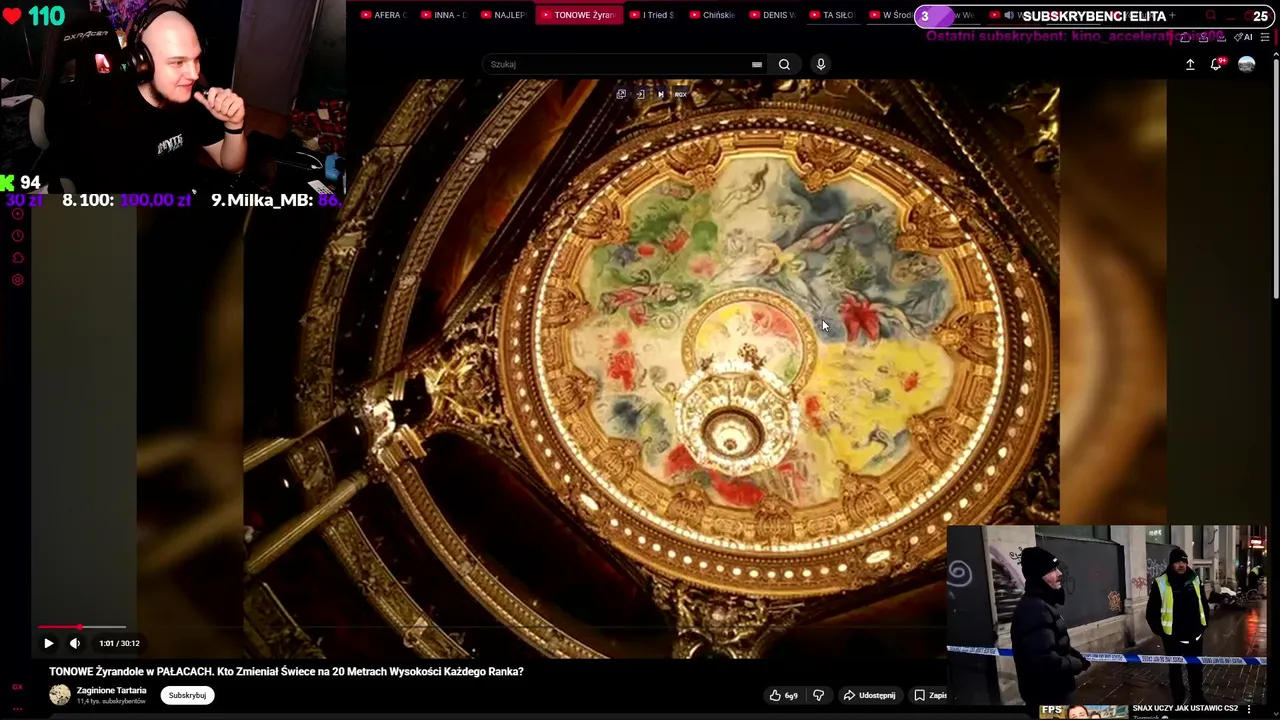The width and height of the screenshot is (1280, 720).
Task: Switch to the NAJLEP browser tab
Action: click(x=504, y=15)
